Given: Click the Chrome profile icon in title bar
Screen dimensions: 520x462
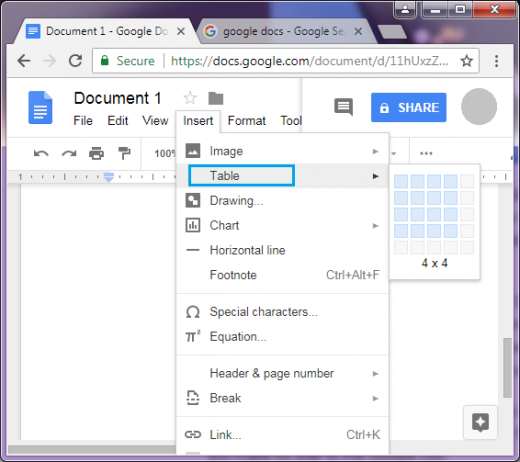Looking at the screenshot, I should point(405,9).
